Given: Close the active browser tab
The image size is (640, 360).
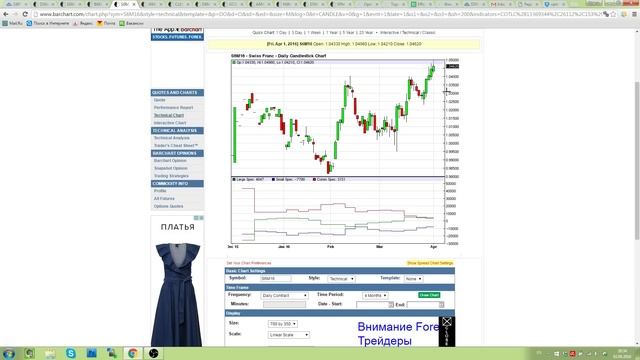Looking at the screenshot, I should pos(134,4).
